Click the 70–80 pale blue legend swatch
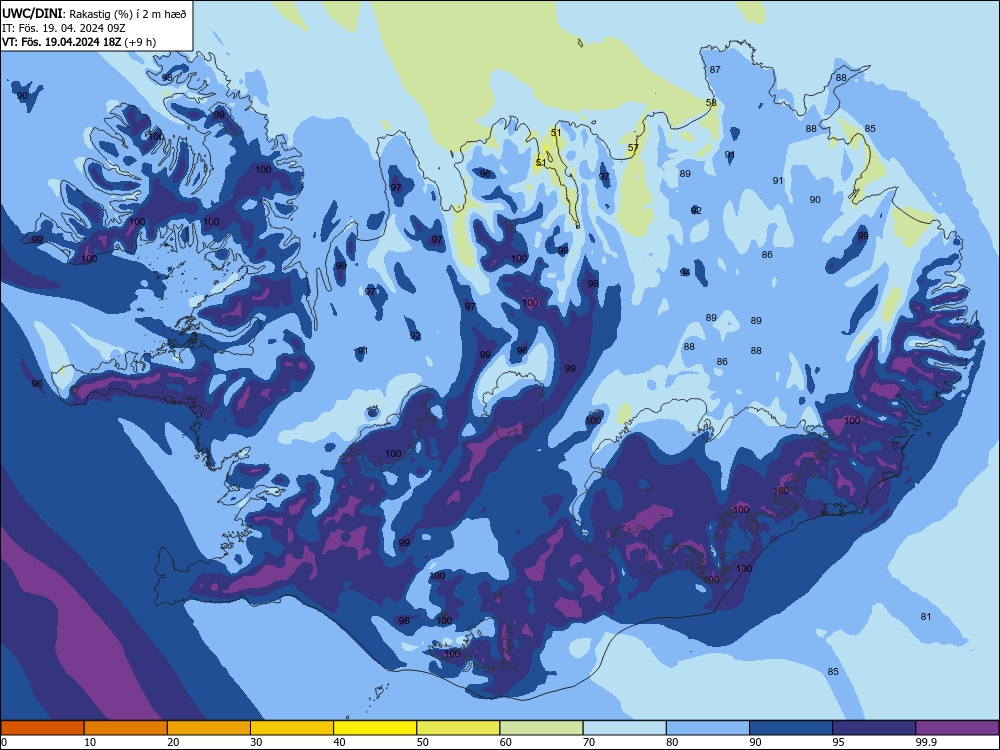Image resolution: width=1000 pixels, height=750 pixels. click(624, 728)
